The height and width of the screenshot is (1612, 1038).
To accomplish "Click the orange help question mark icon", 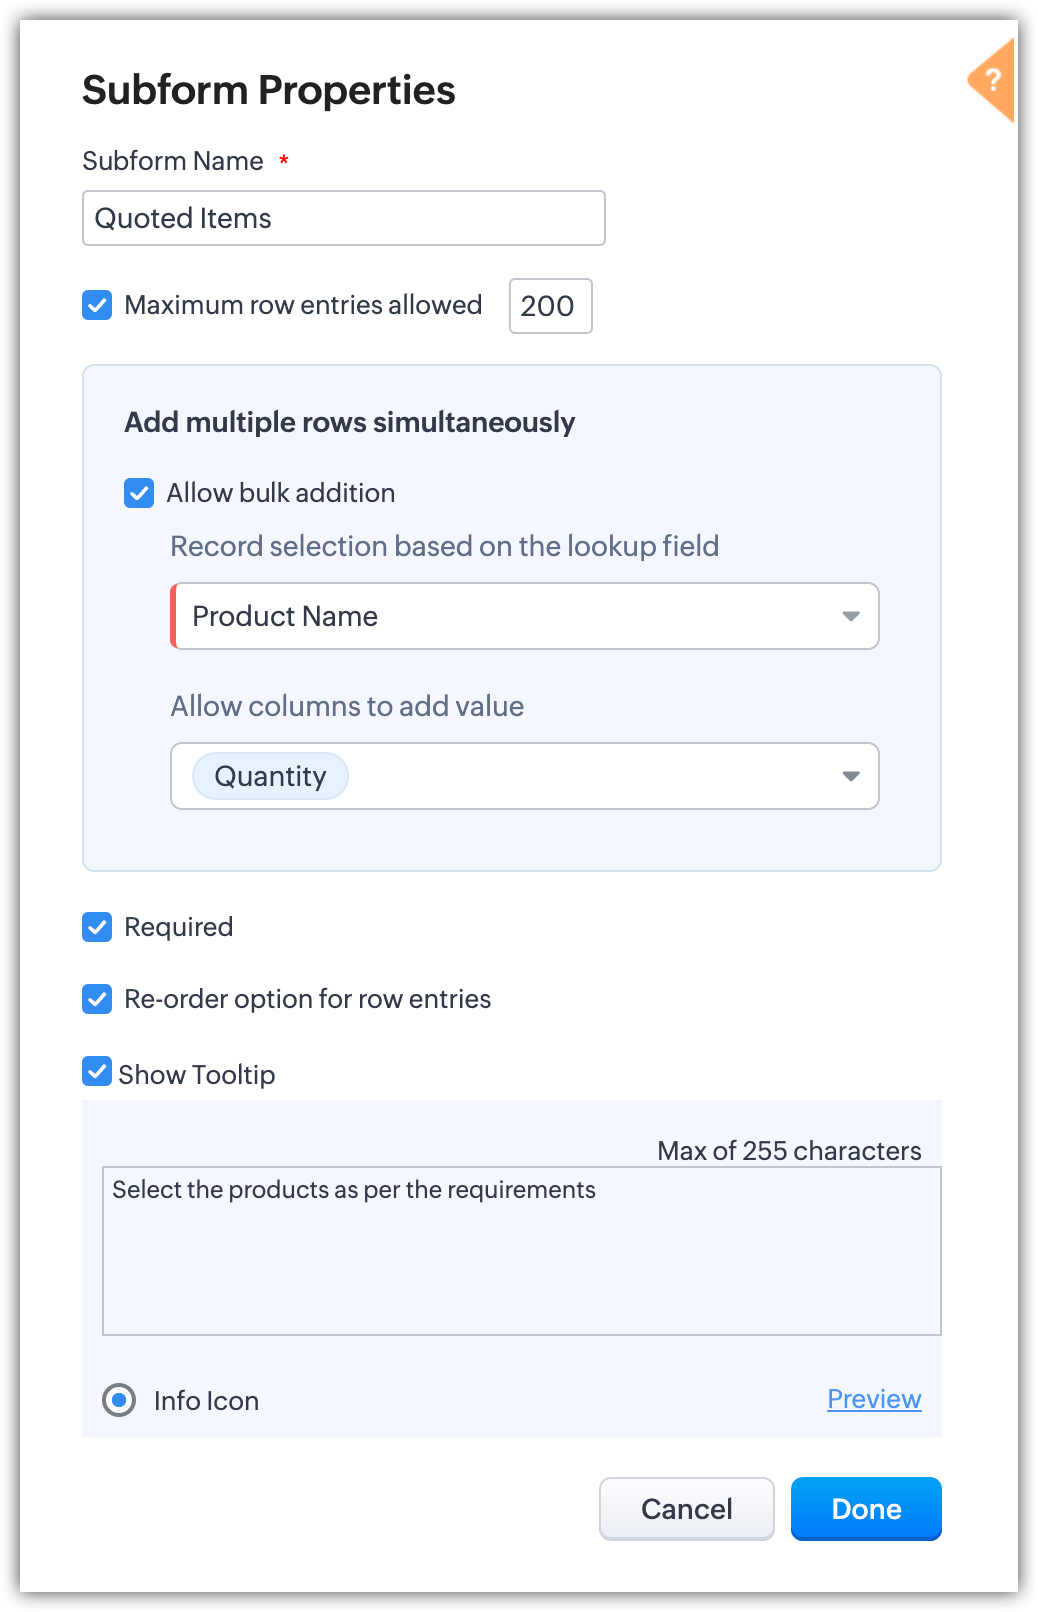I will 992,80.
